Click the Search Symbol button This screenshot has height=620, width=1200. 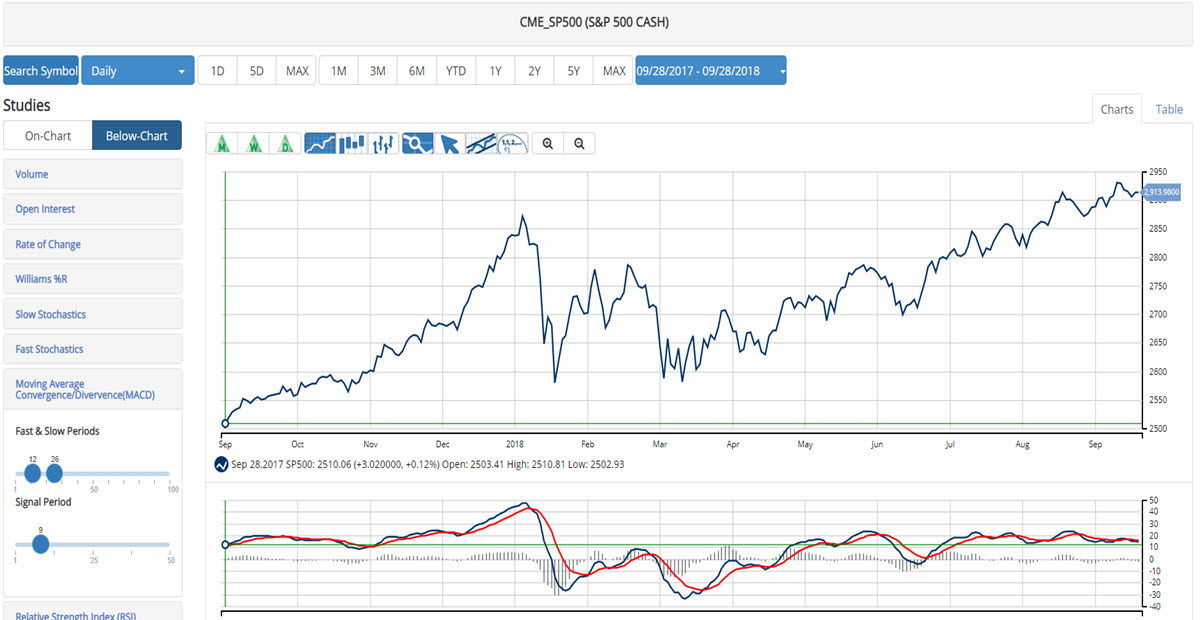point(40,70)
